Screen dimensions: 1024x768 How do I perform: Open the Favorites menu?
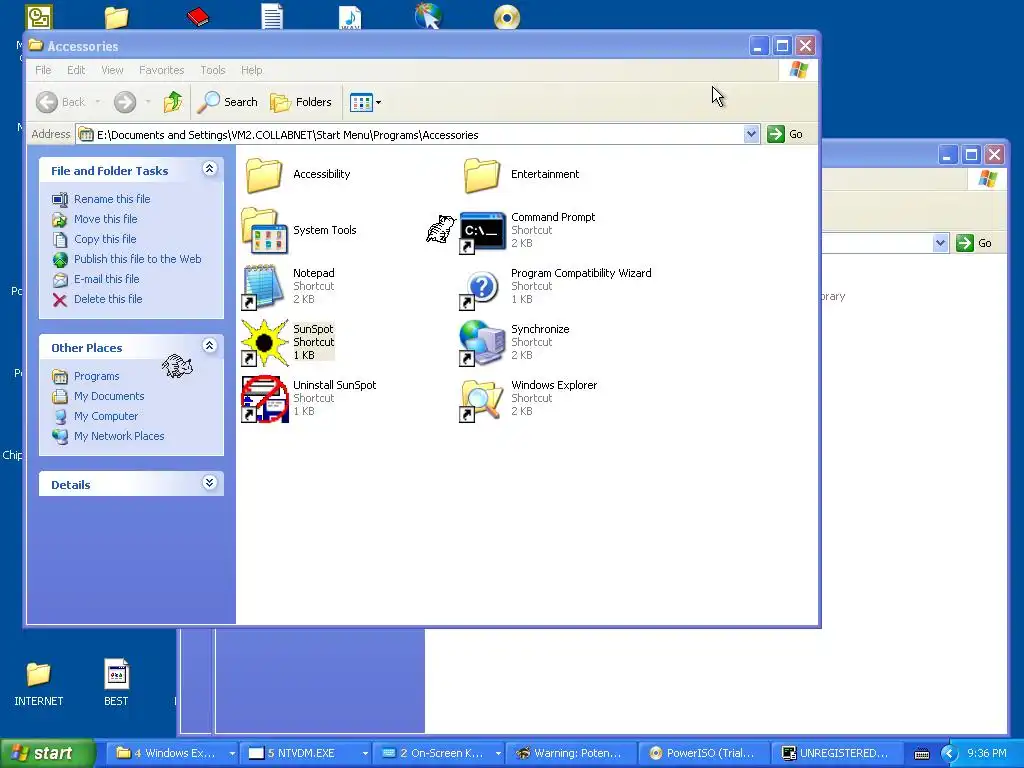click(x=161, y=70)
